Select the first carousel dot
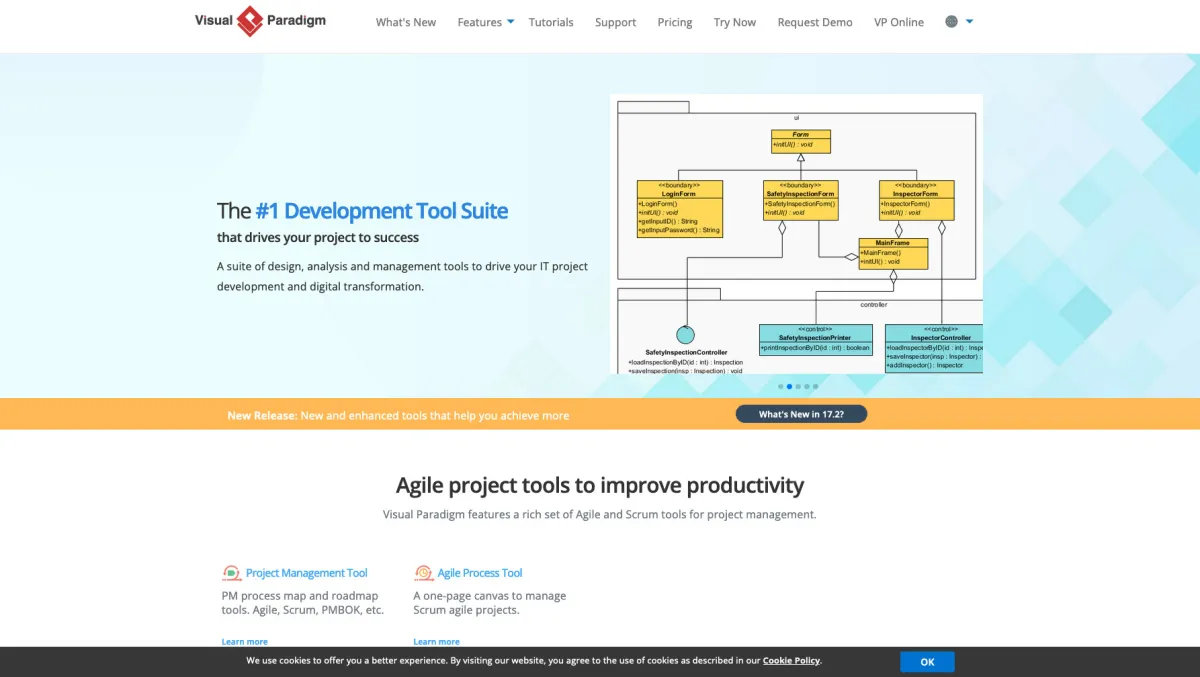 [781, 386]
